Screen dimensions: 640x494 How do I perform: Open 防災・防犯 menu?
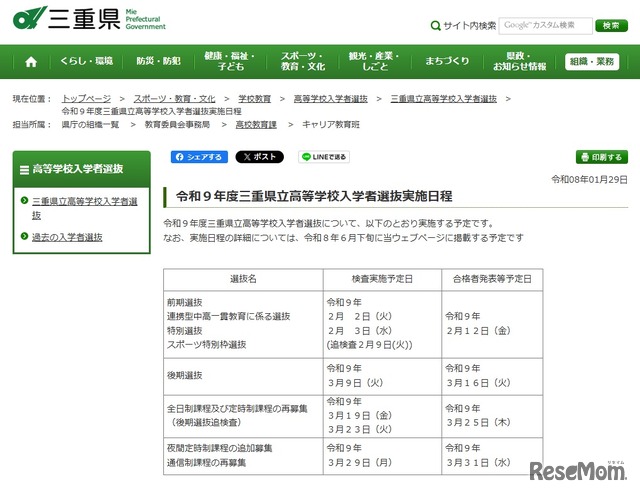(158, 61)
